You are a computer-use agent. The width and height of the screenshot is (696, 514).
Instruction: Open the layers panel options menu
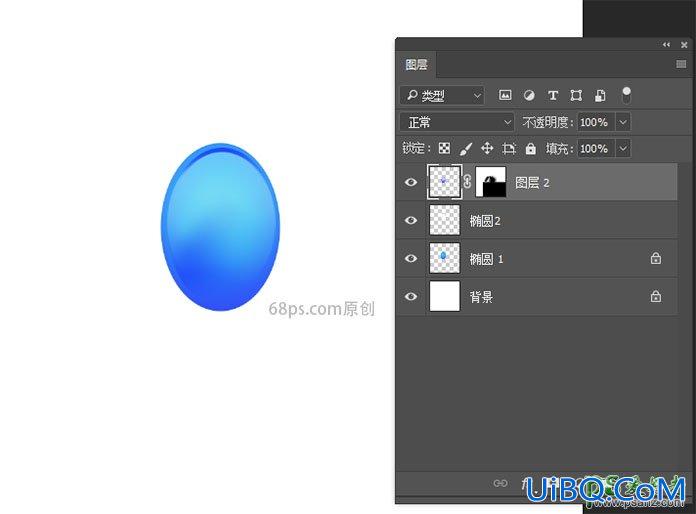(x=681, y=65)
